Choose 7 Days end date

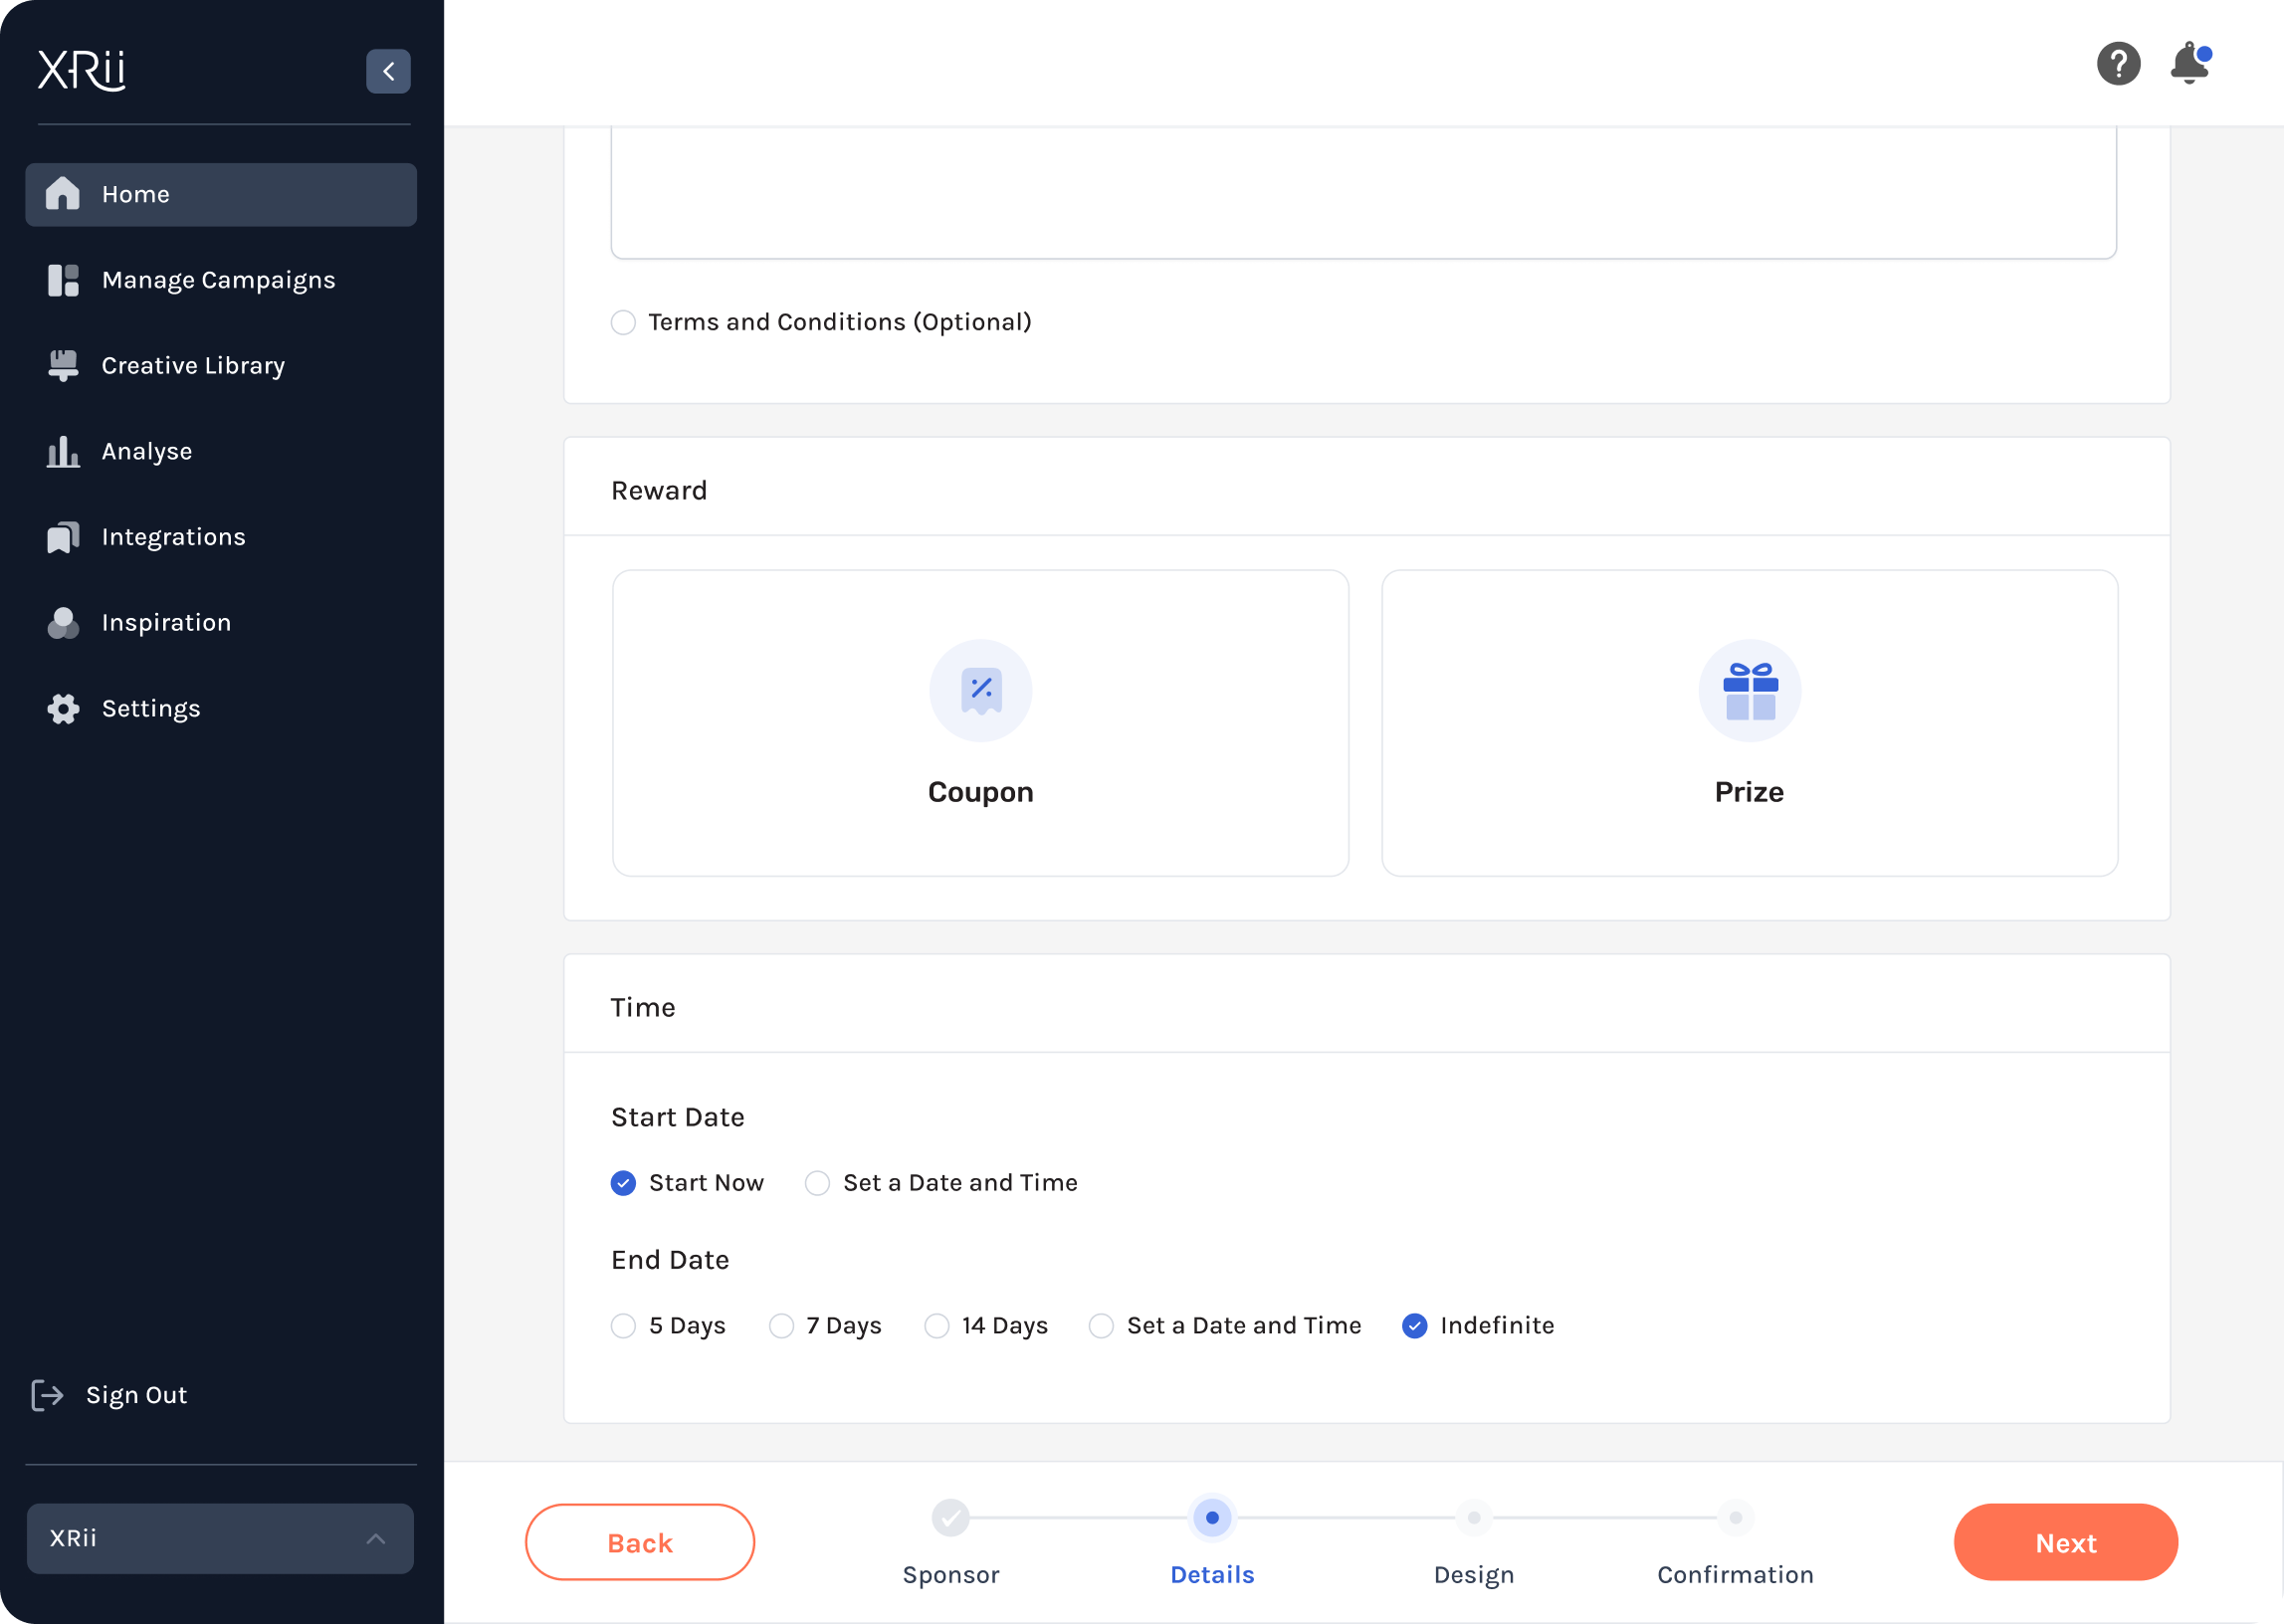point(781,1326)
